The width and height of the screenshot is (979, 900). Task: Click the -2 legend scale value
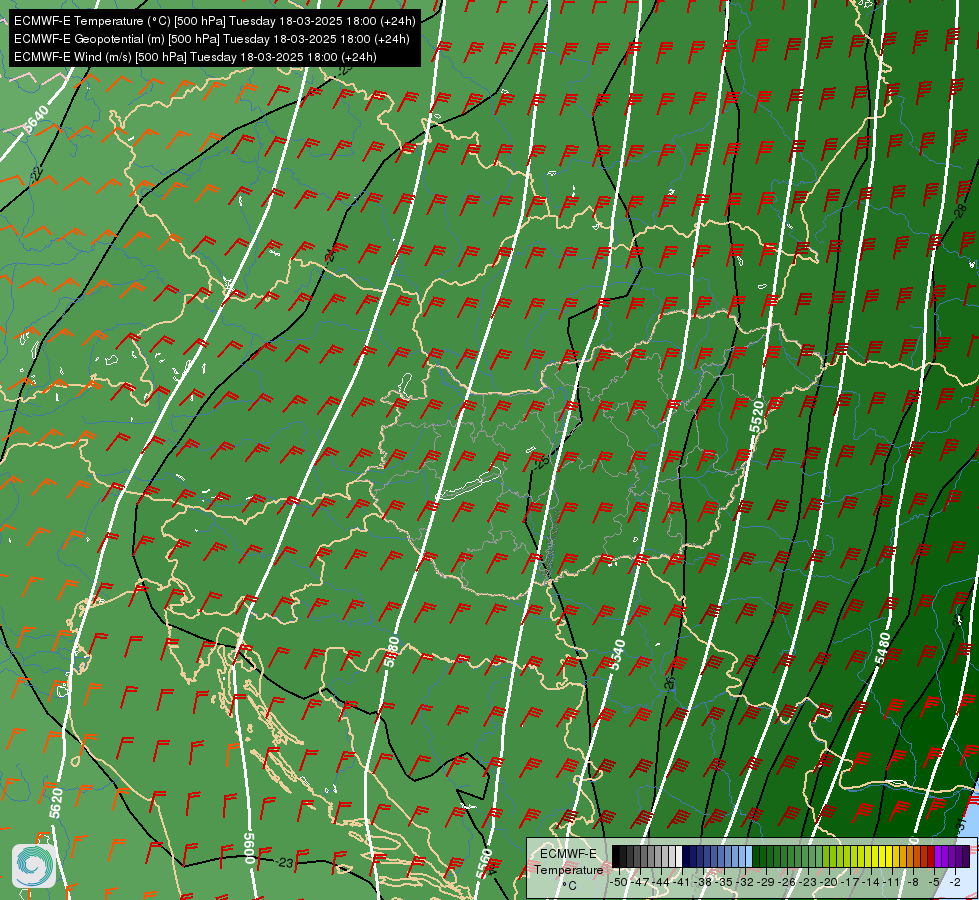[x=955, y=882]
